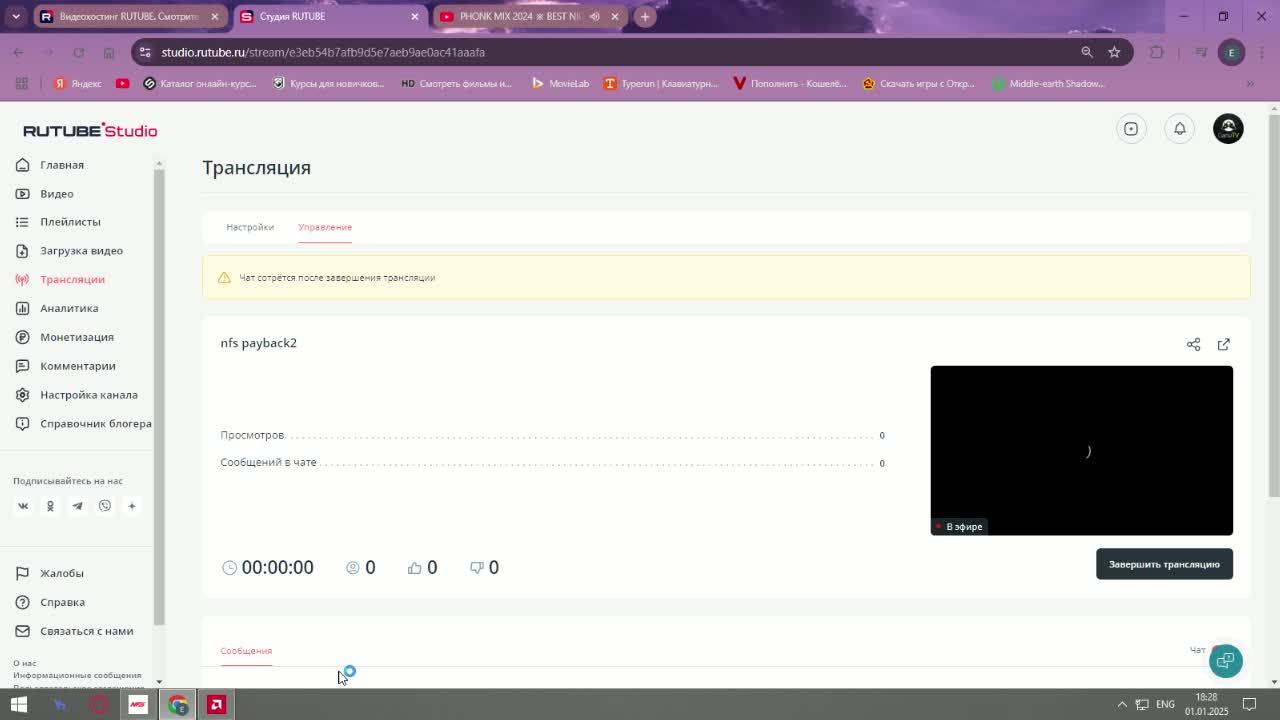This screenshot has width=1280, height=720.
Task: Open Комментарии in sidebar
Action: click(78, 366)
